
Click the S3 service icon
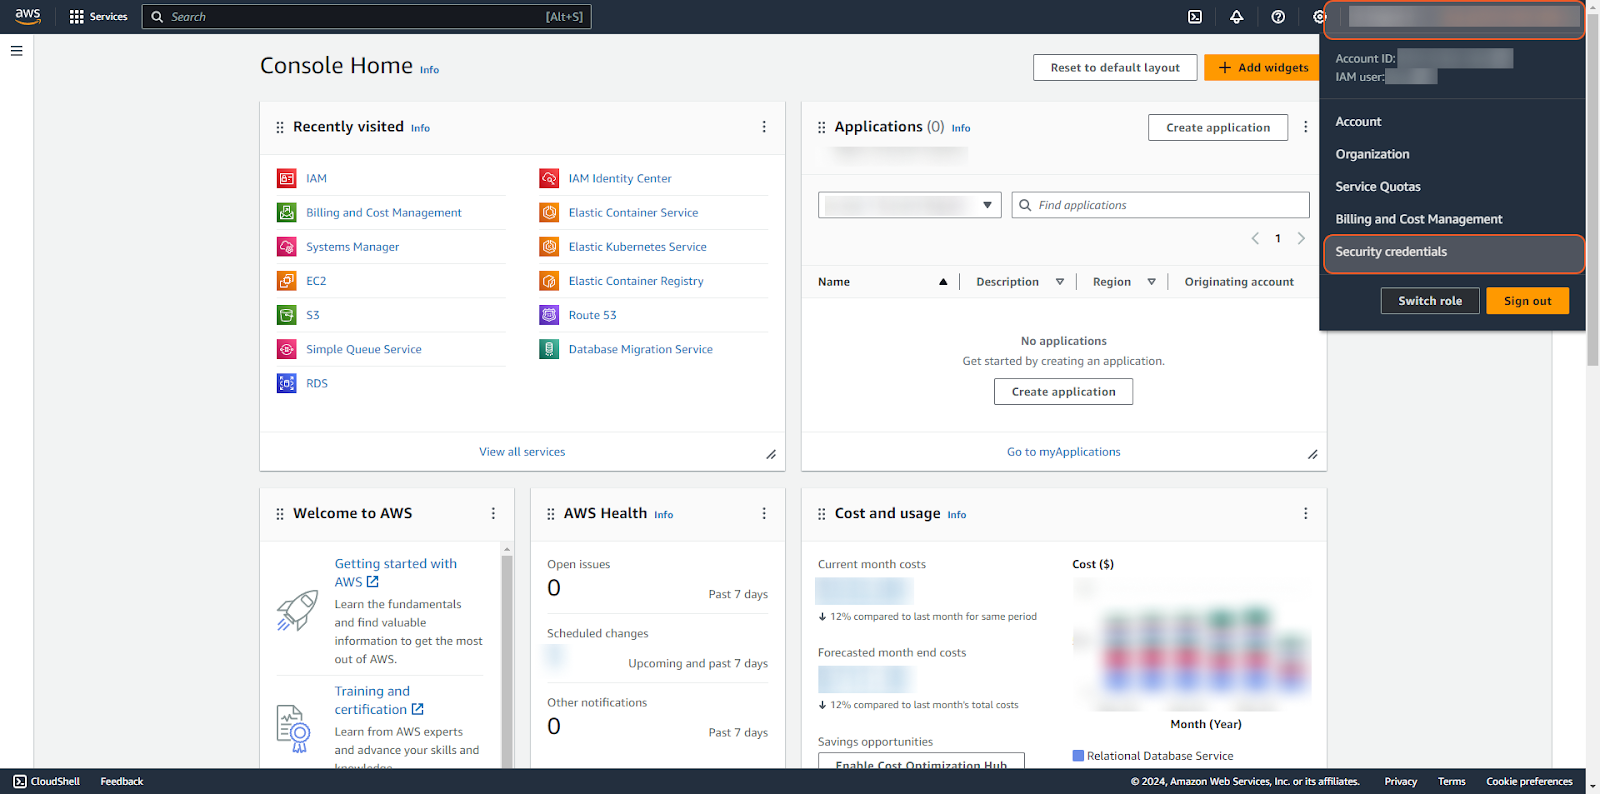point(287,315)
